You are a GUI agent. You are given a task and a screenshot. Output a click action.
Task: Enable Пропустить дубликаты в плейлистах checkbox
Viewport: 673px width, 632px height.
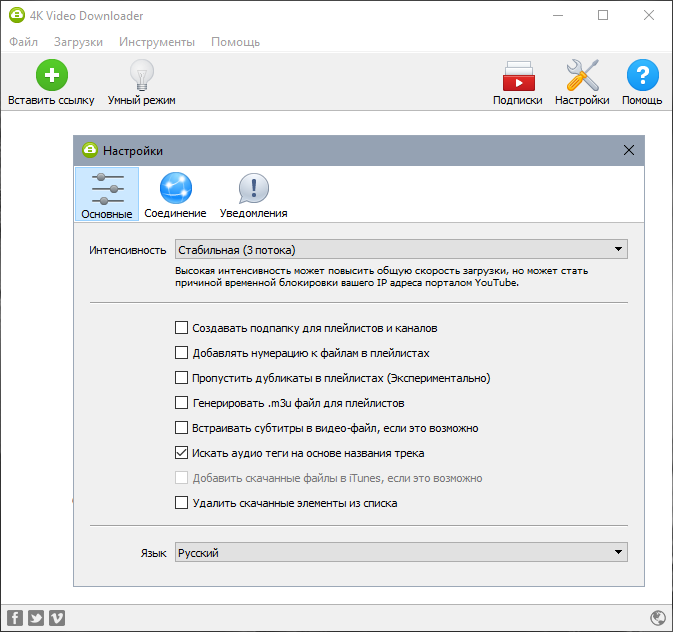coord(181,377)
